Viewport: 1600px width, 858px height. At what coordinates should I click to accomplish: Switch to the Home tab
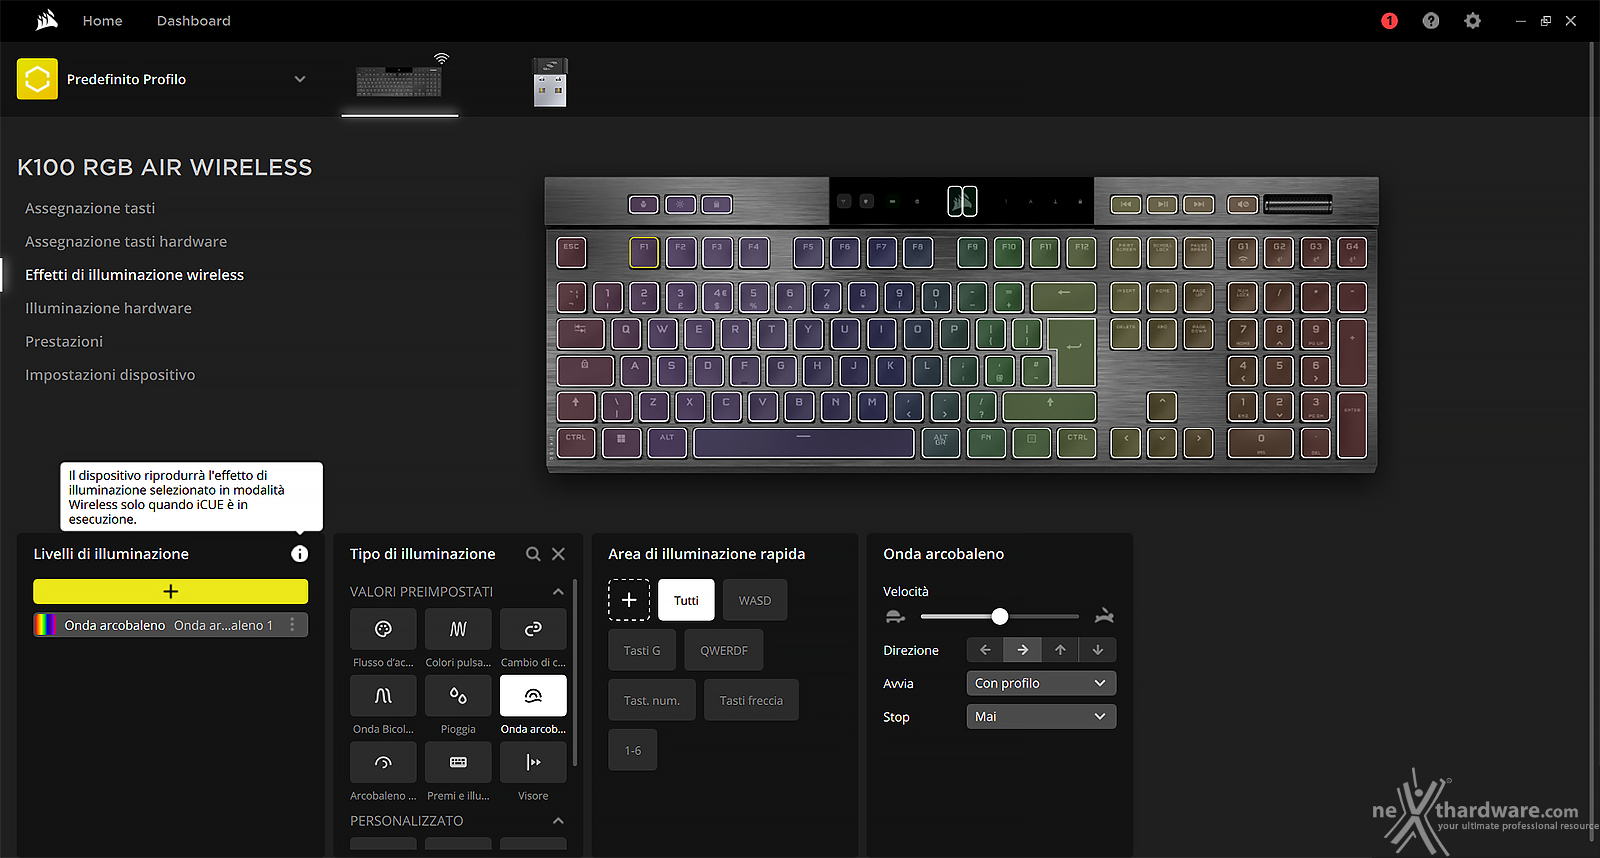click(102, 21)
